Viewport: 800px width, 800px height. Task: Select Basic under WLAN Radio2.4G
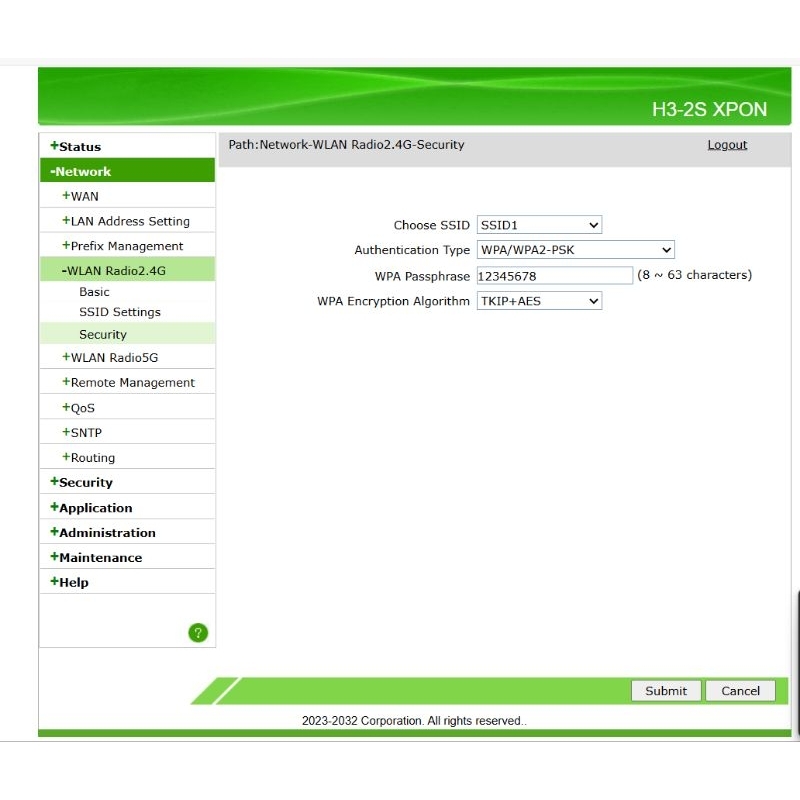[x=94, y=292]
